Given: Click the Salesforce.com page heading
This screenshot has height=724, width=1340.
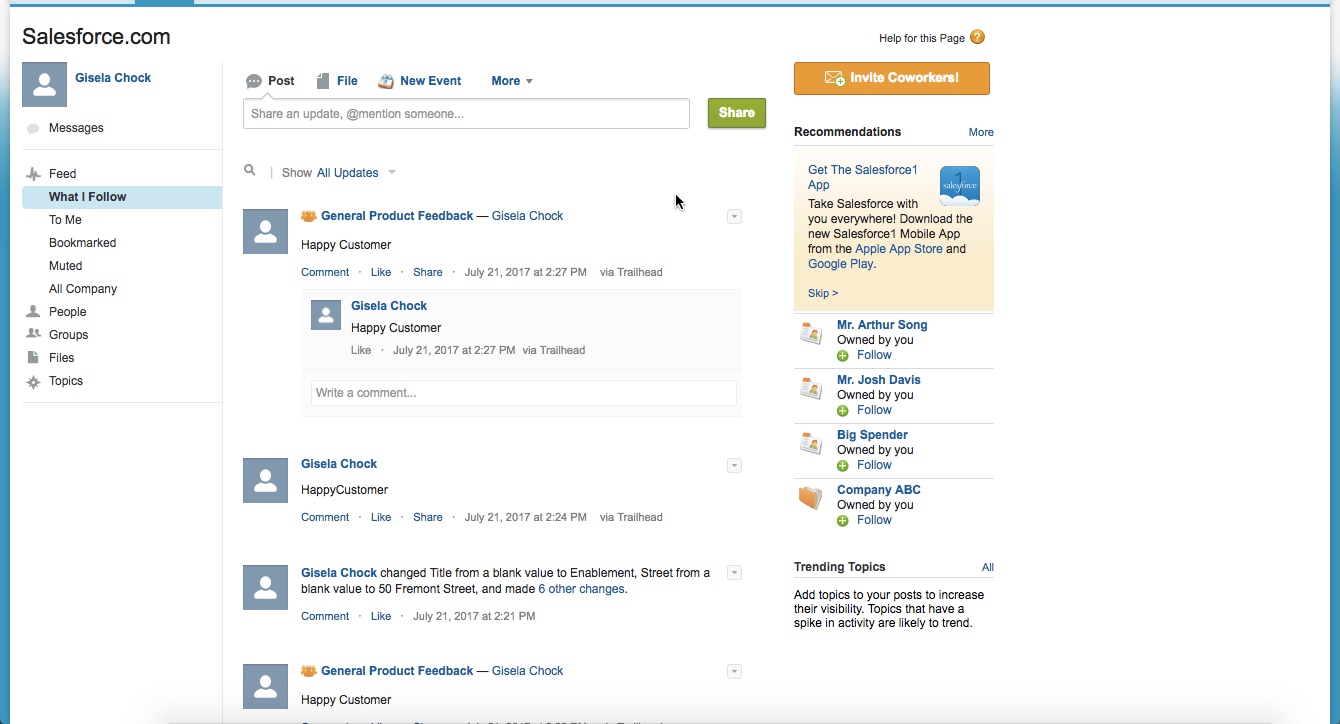Looking at the screenshot, I should pyautogui.click(x=96, y=37).
